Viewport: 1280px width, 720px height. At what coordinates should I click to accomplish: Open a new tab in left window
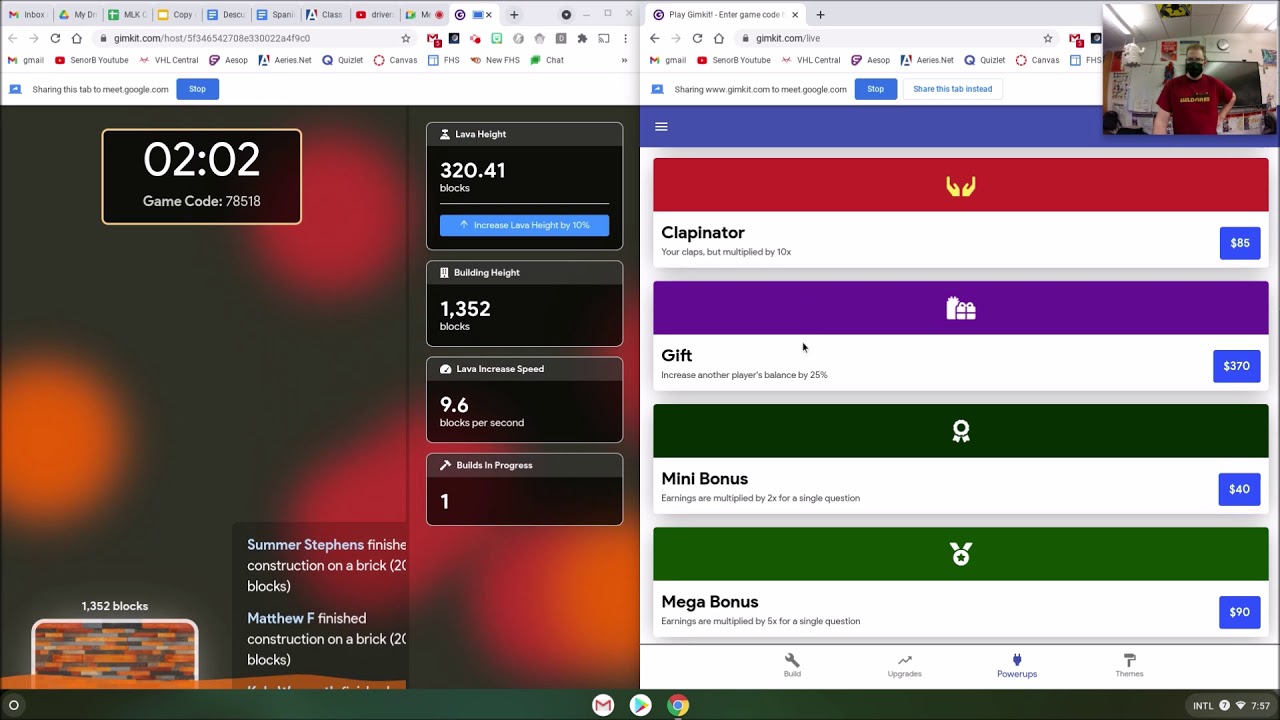coord(514,15)
